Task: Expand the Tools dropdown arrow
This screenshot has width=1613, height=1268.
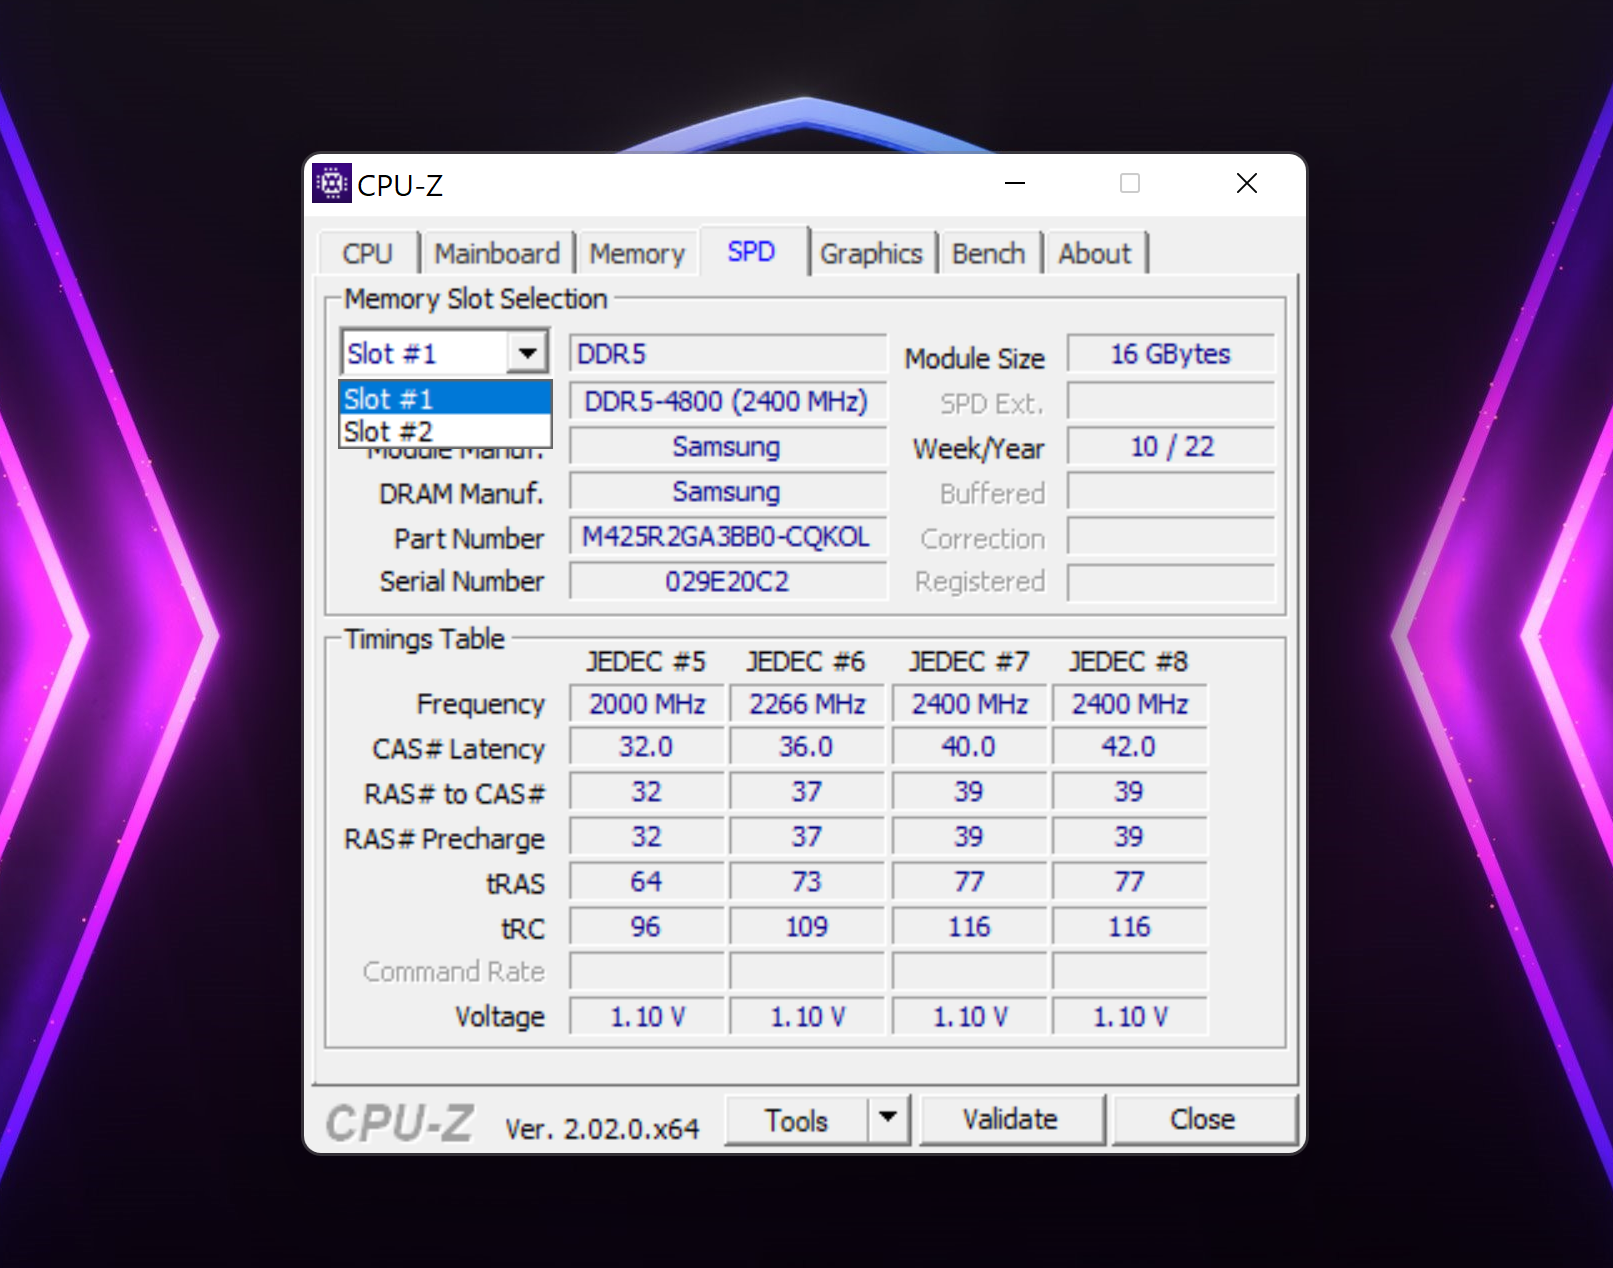Action: (888, 1120)
